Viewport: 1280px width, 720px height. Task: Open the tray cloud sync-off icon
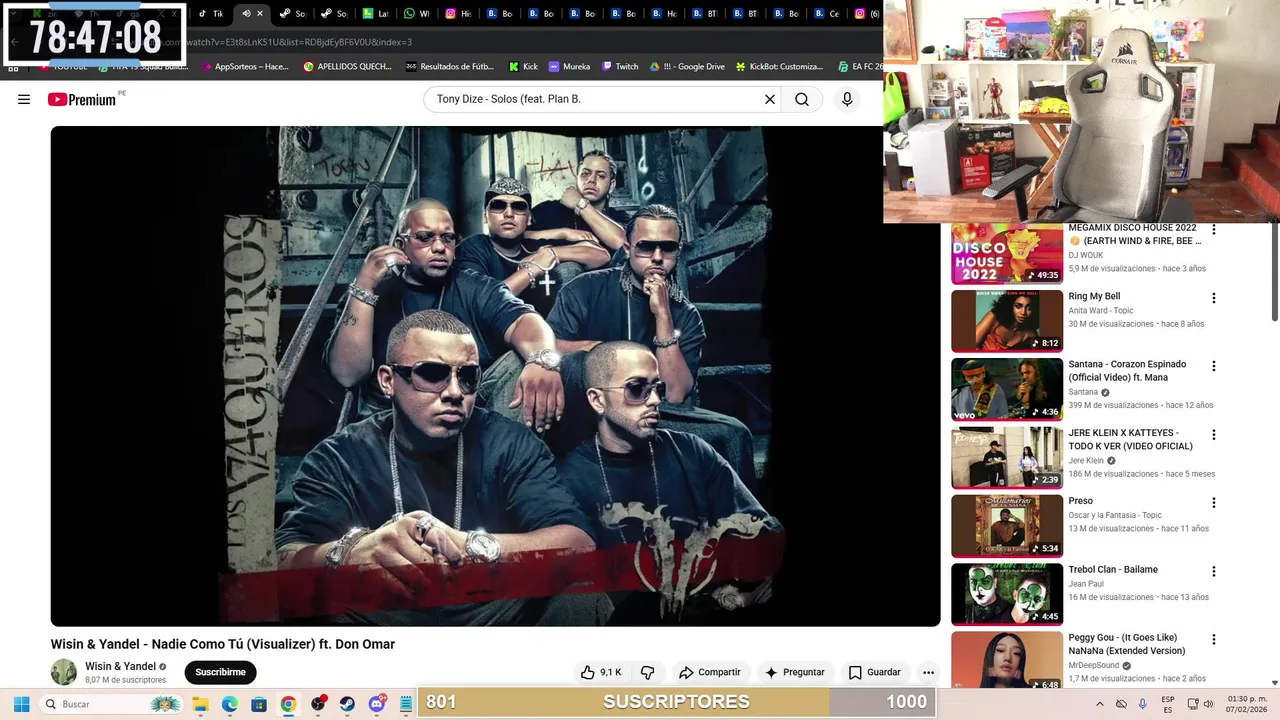click(x=1121, y=704)
